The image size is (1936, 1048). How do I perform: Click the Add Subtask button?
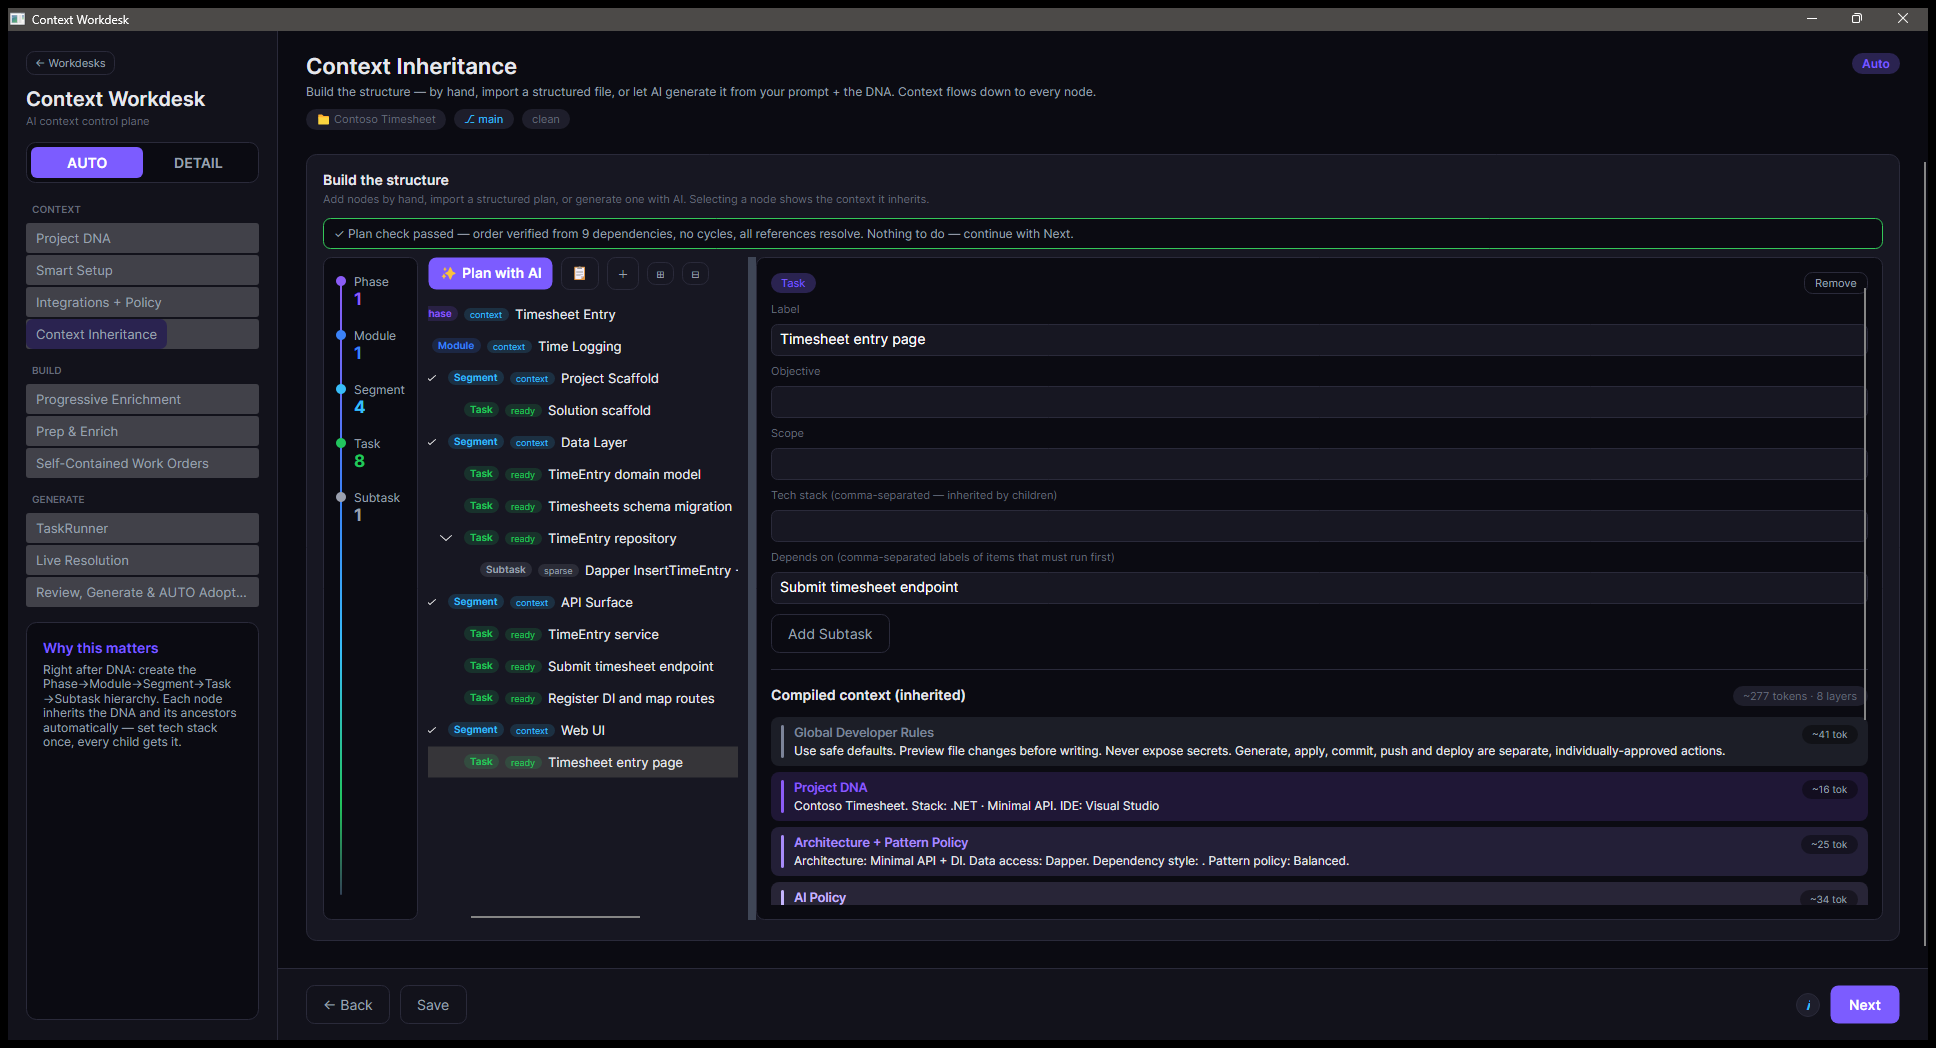[x=830, y=634]
